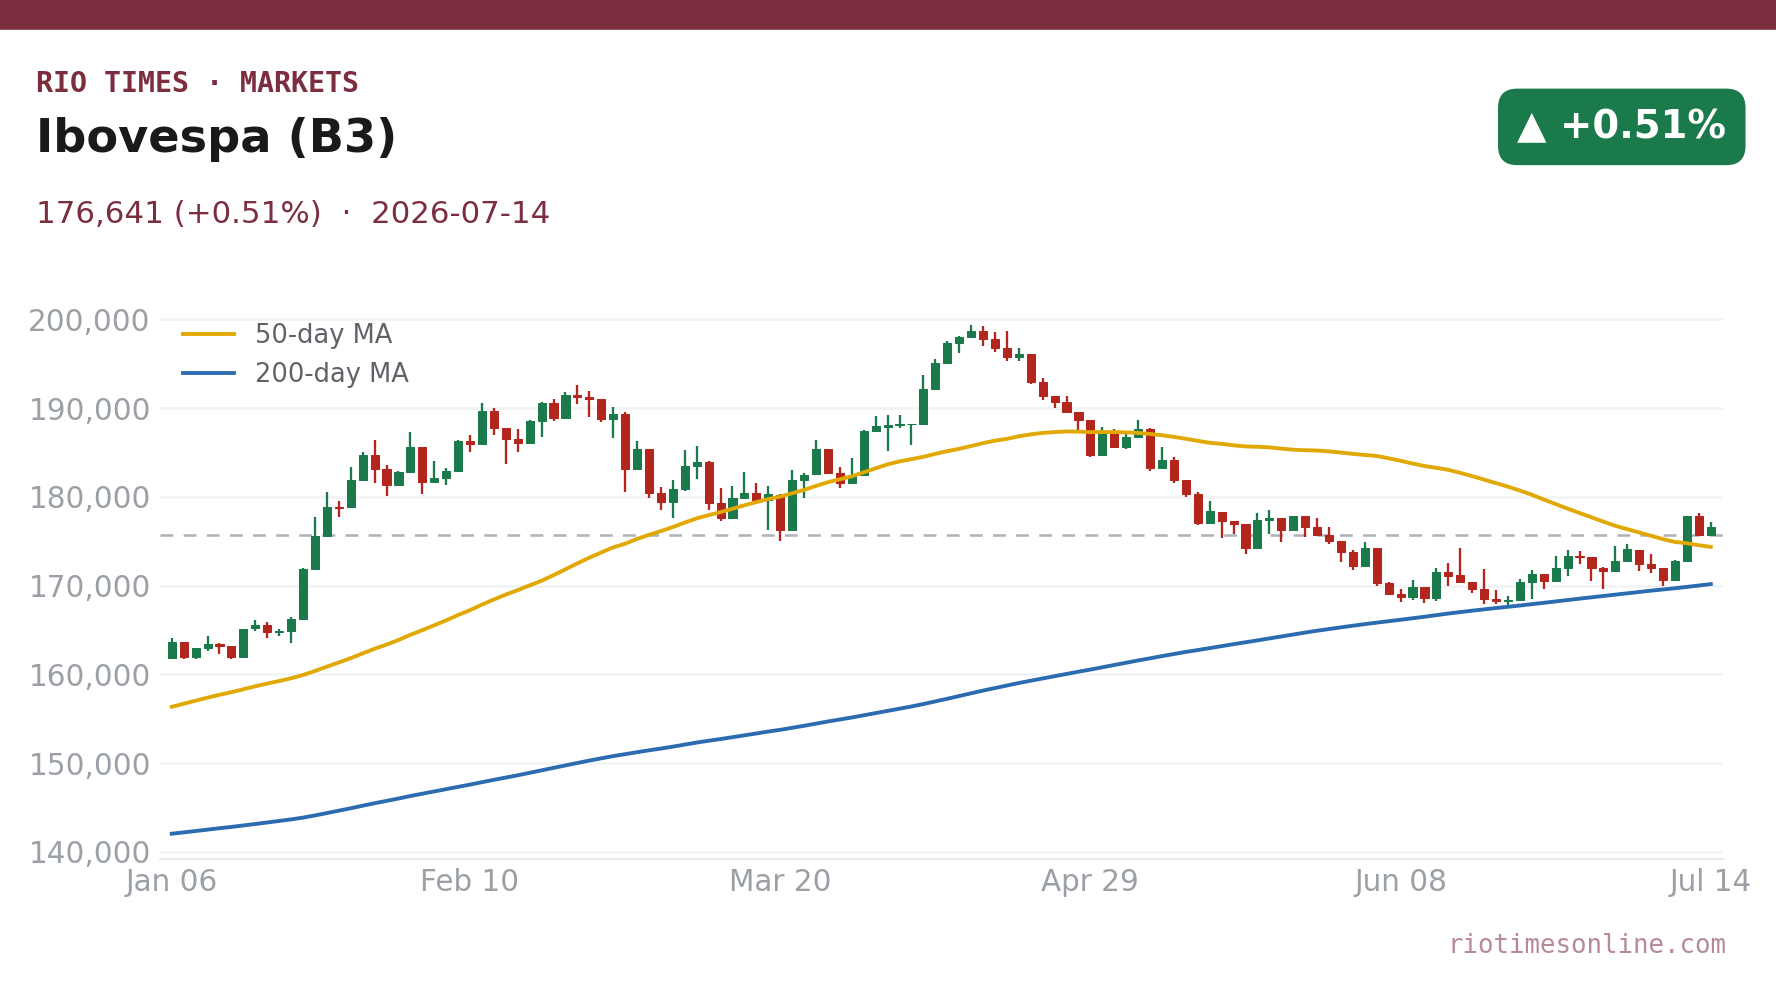The image size is (1776, 999).
Task: Click the blue 200-day MA legend line
Action: coord(209,374)
